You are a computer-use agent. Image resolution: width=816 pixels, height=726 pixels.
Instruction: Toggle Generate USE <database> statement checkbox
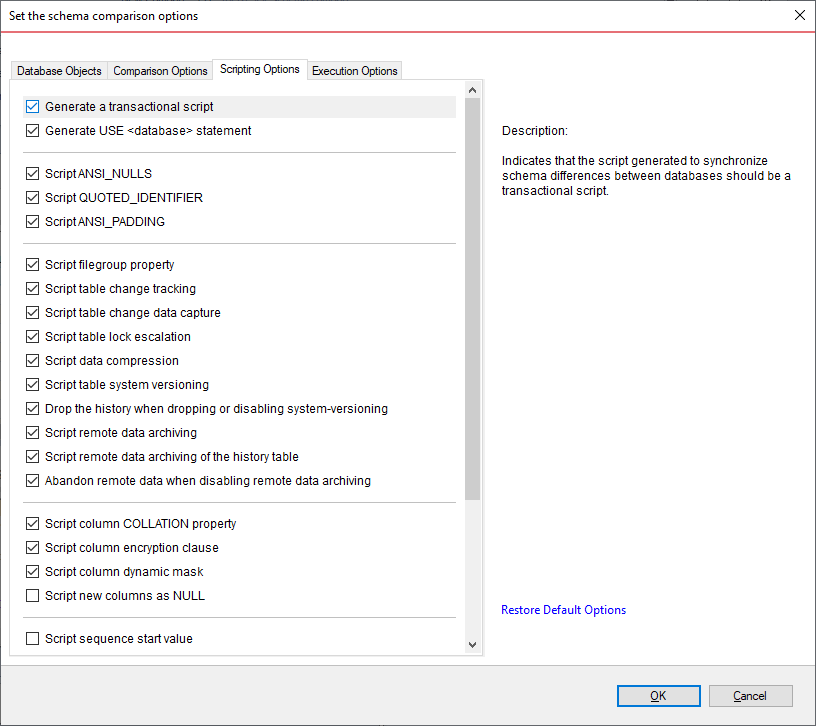click(x=33, y=131)
